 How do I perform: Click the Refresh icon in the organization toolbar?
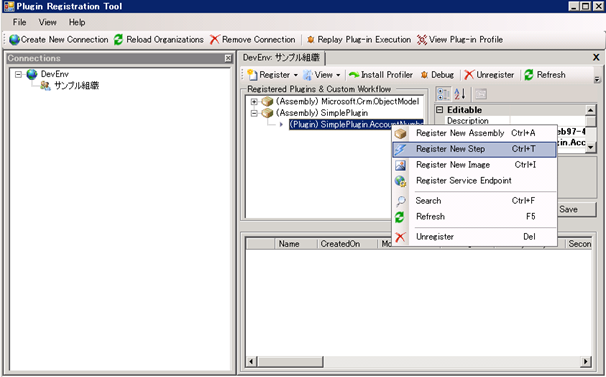tap(529, 75)
